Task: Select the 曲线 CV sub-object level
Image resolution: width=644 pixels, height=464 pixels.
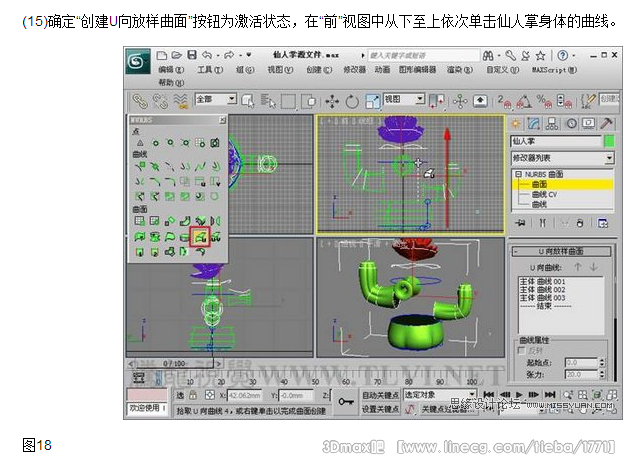Action: point(544,194)
